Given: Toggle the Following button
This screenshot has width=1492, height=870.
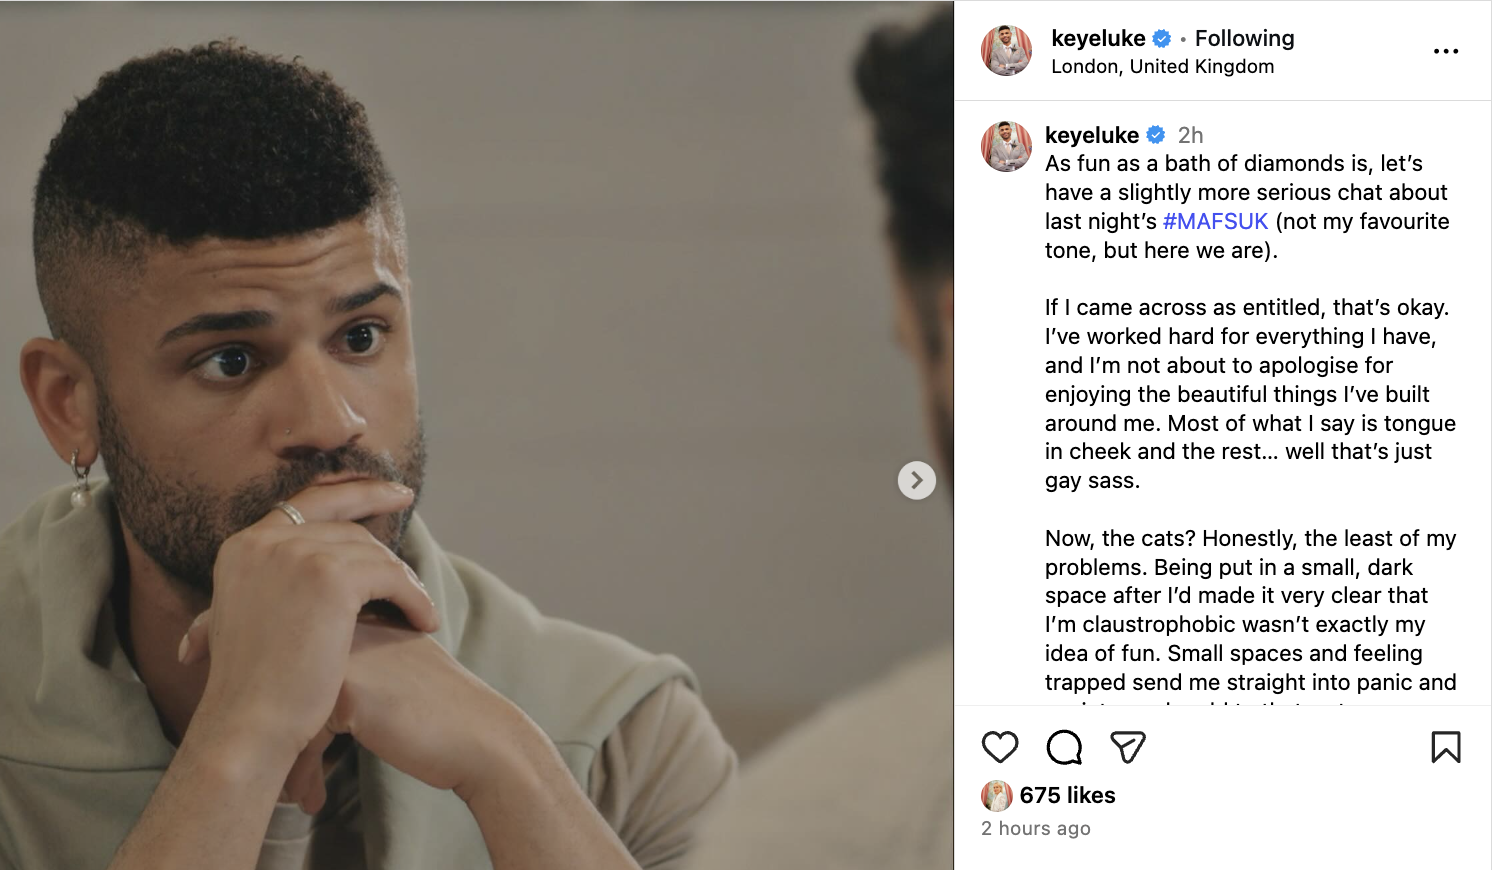Looking at the screenshot, I should click(x=1244, y=39).
